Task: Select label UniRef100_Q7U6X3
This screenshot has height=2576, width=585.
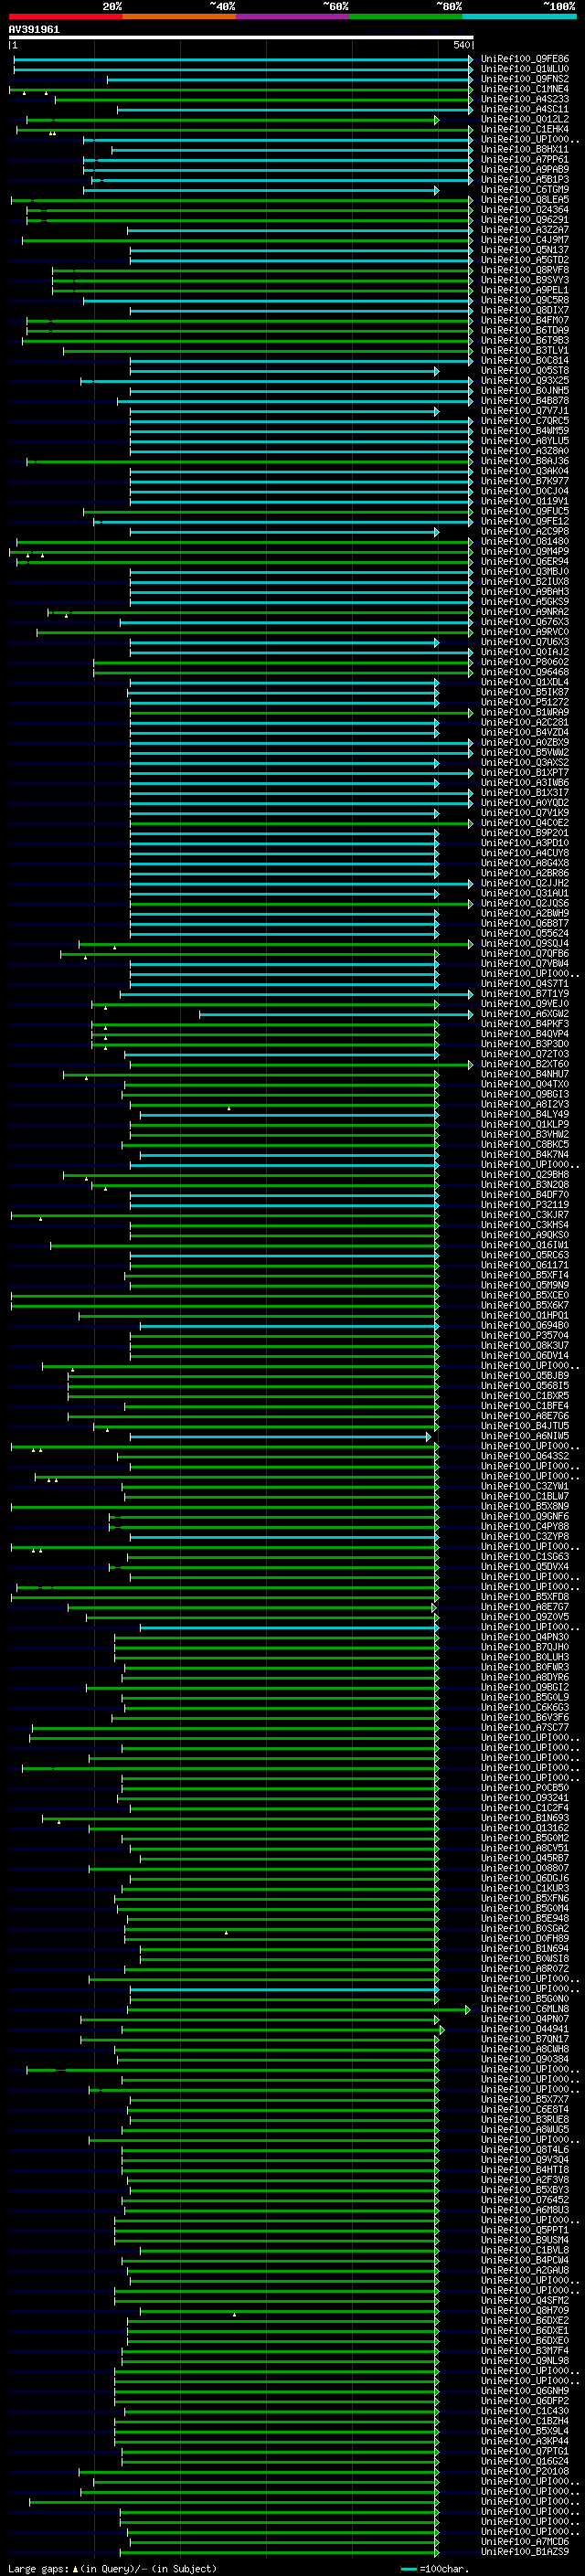Action: tap(525, 642)
